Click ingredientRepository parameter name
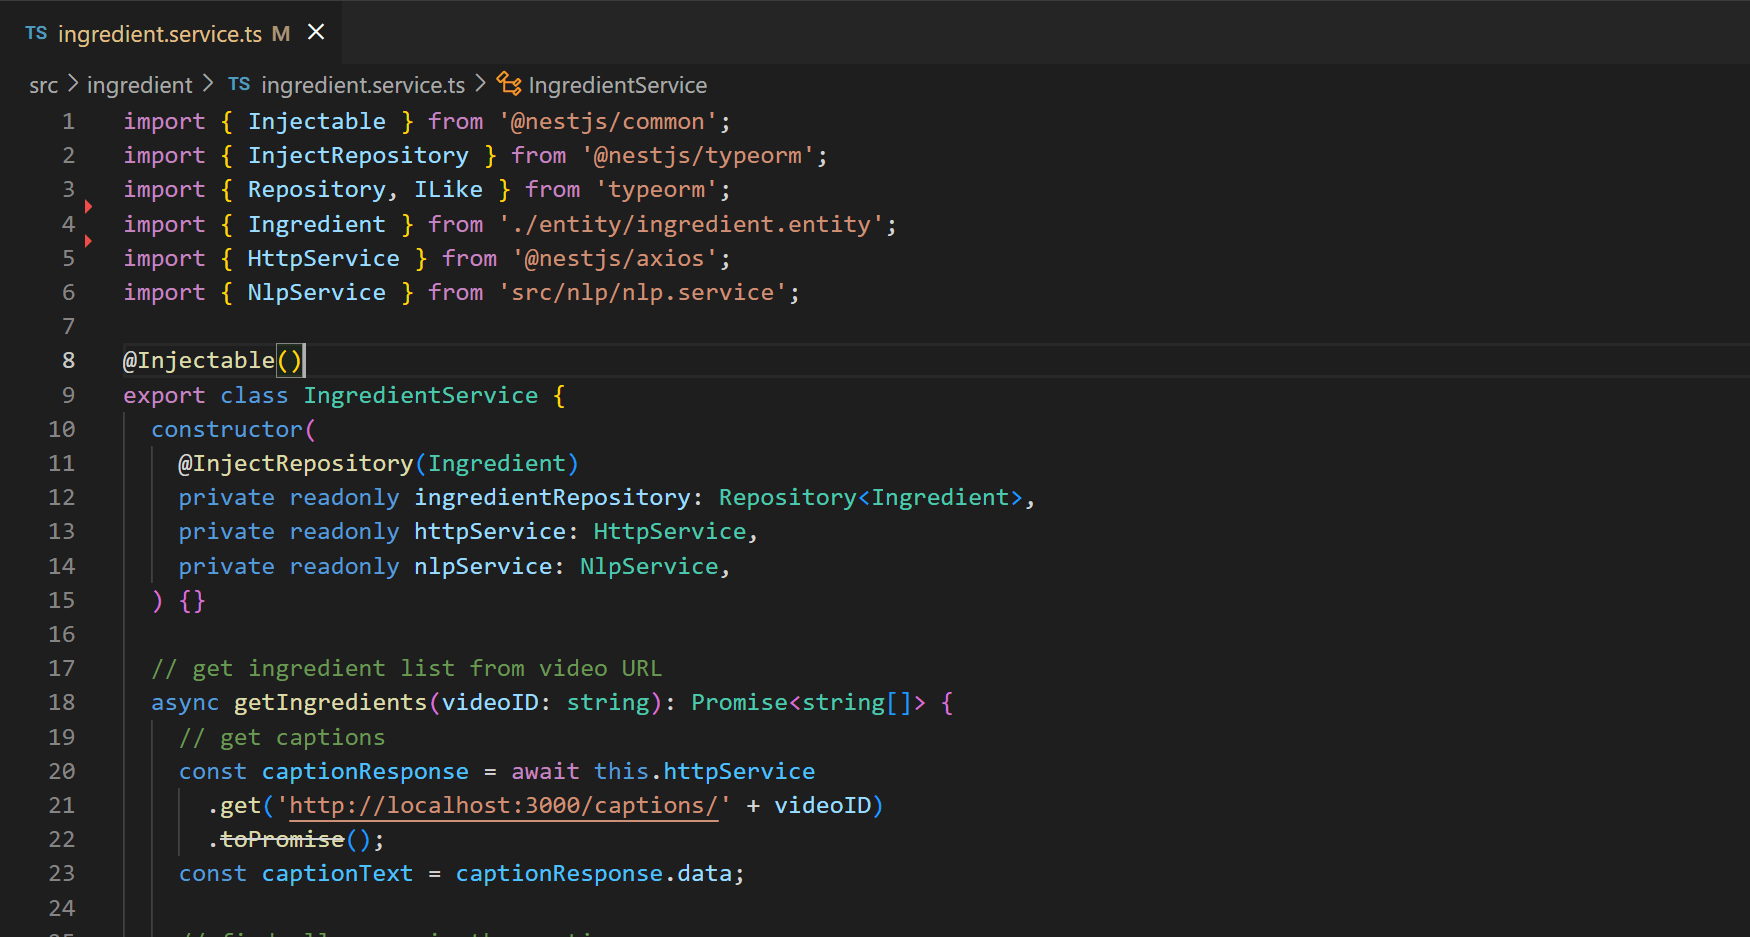Screen dimensions: 1750x937 coord(552,497)
